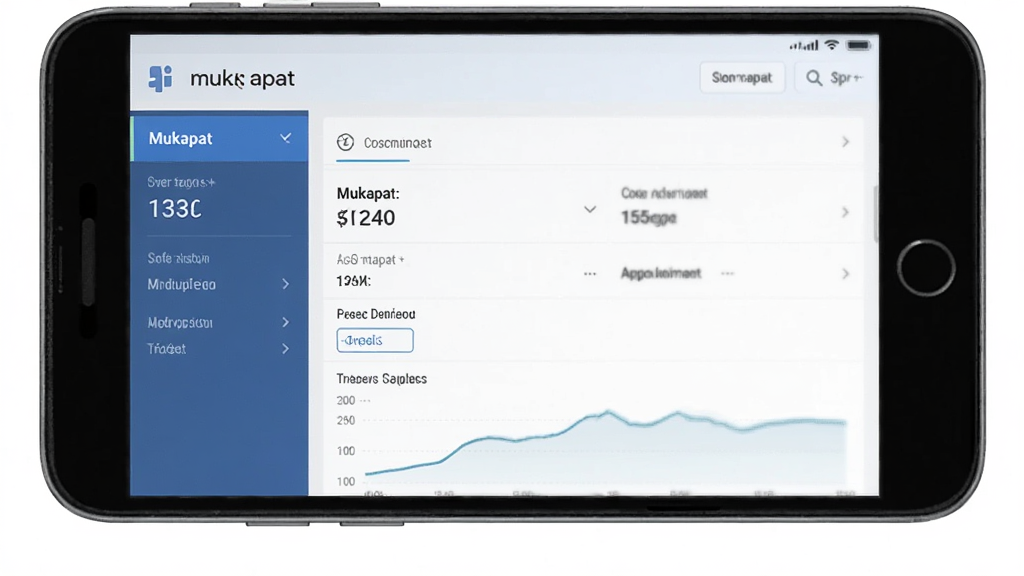Tap the Wi-Fi status icon
Image resolution: width=1024 pixels, height=576 pixels.
coord(831,45)
